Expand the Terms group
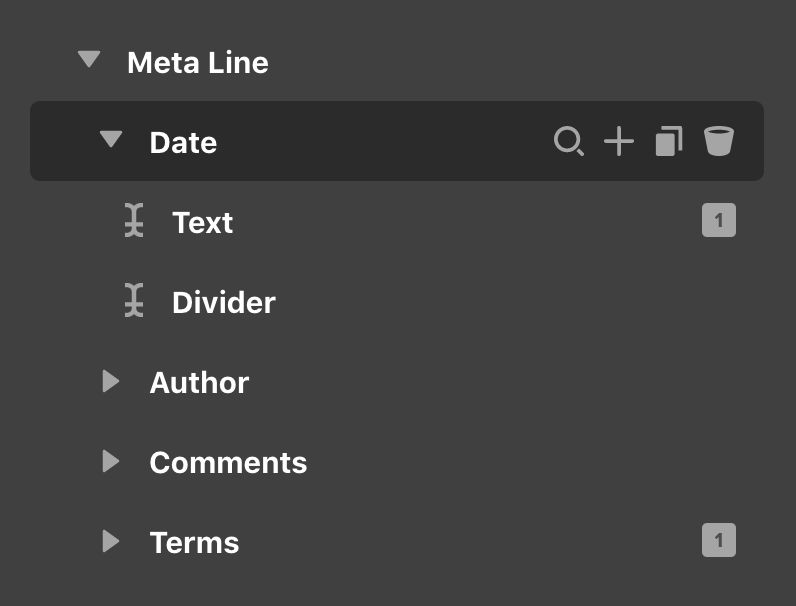796x606 pixels. coord(110,541)
